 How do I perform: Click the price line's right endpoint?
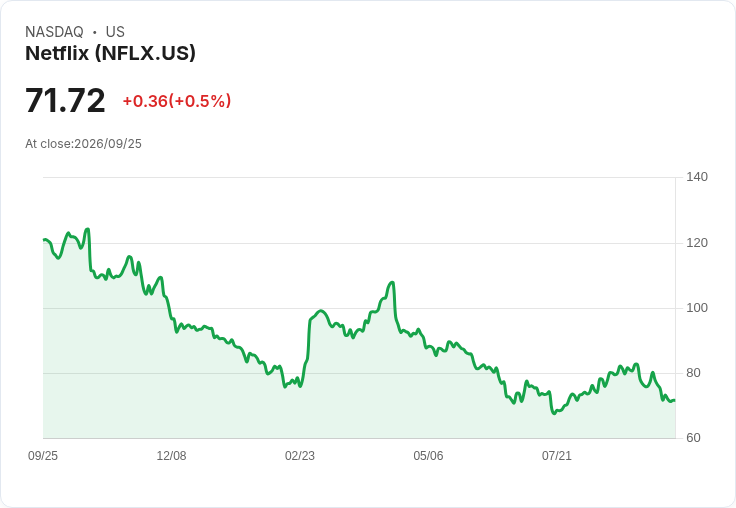(x=675, y=400)
